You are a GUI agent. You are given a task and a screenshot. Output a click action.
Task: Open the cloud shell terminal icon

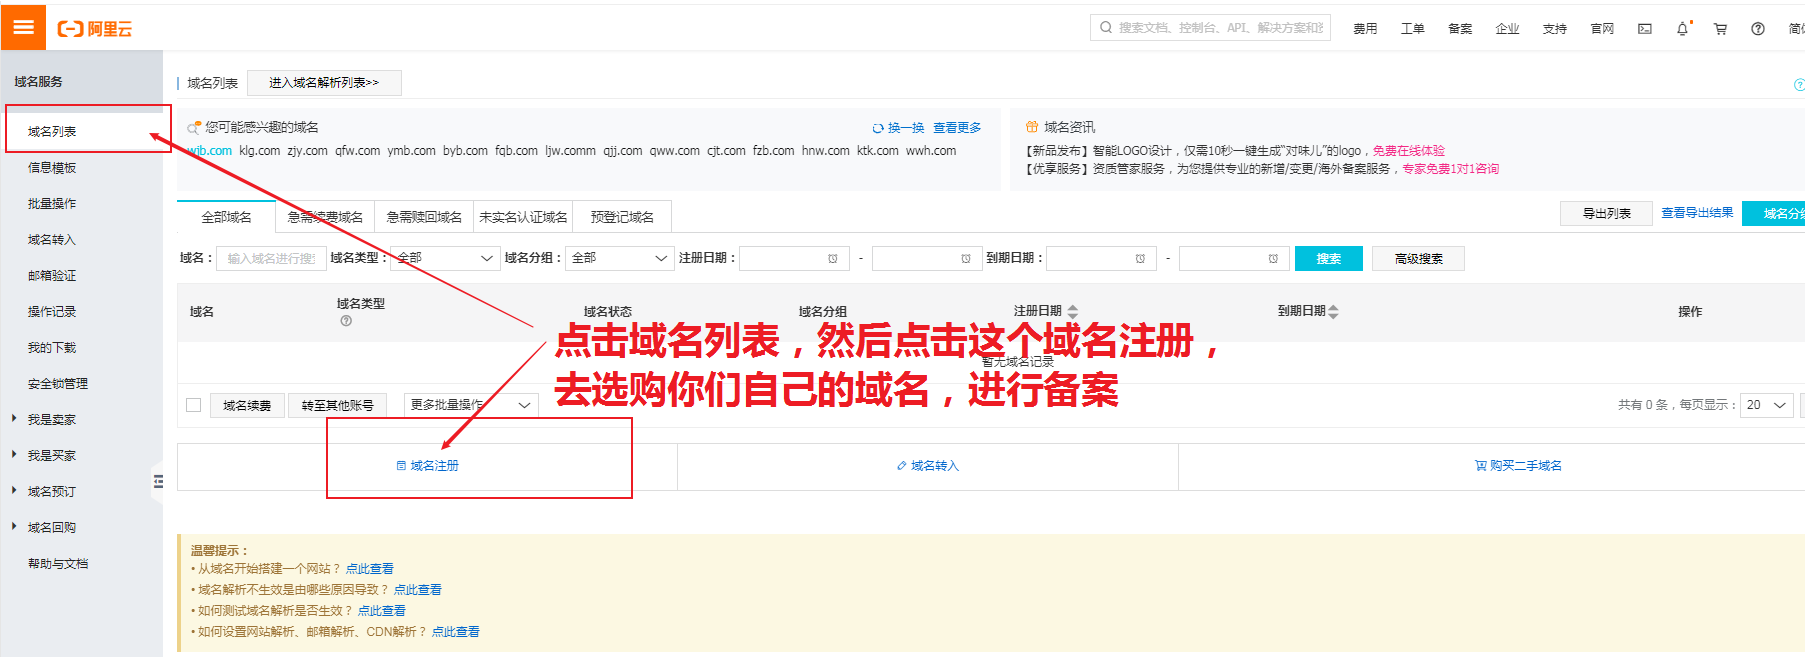coord(1645,29)
